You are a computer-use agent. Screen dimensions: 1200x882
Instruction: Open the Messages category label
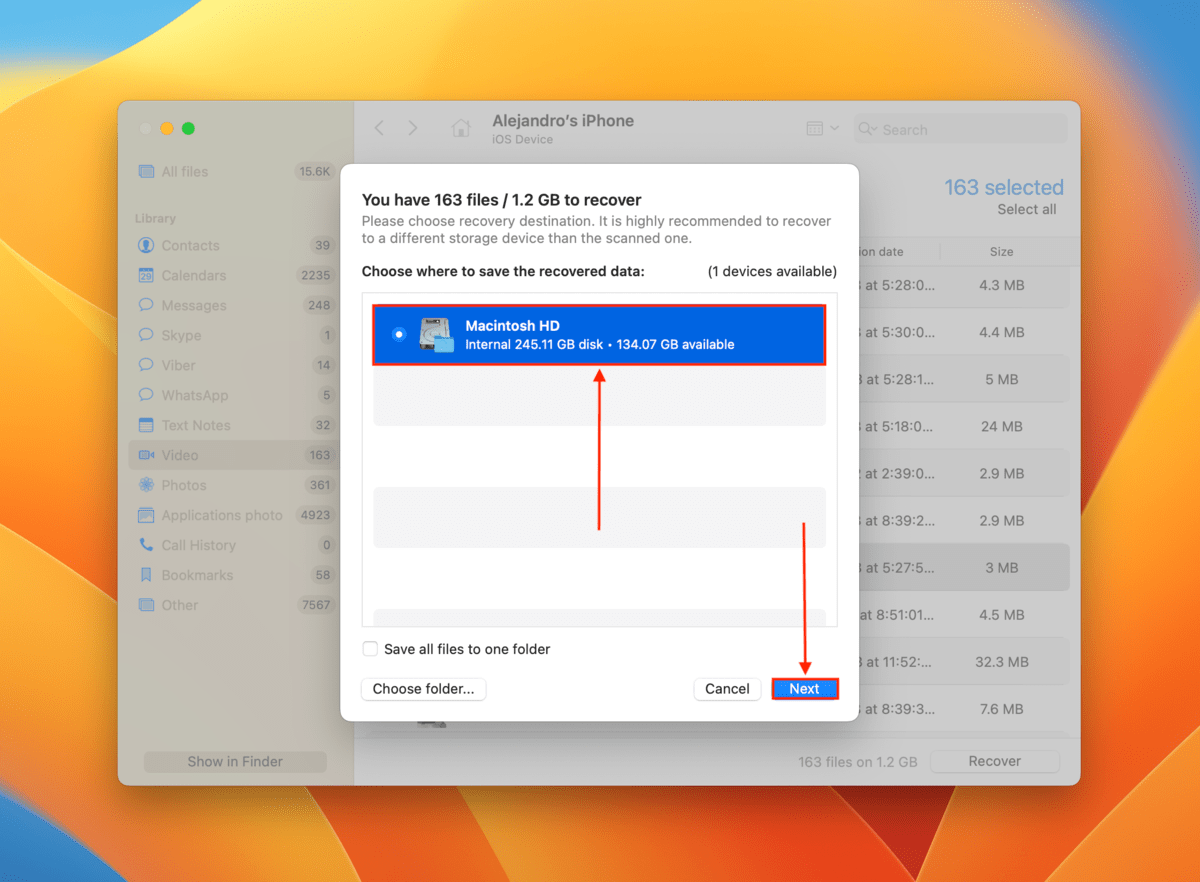point(194,305)
